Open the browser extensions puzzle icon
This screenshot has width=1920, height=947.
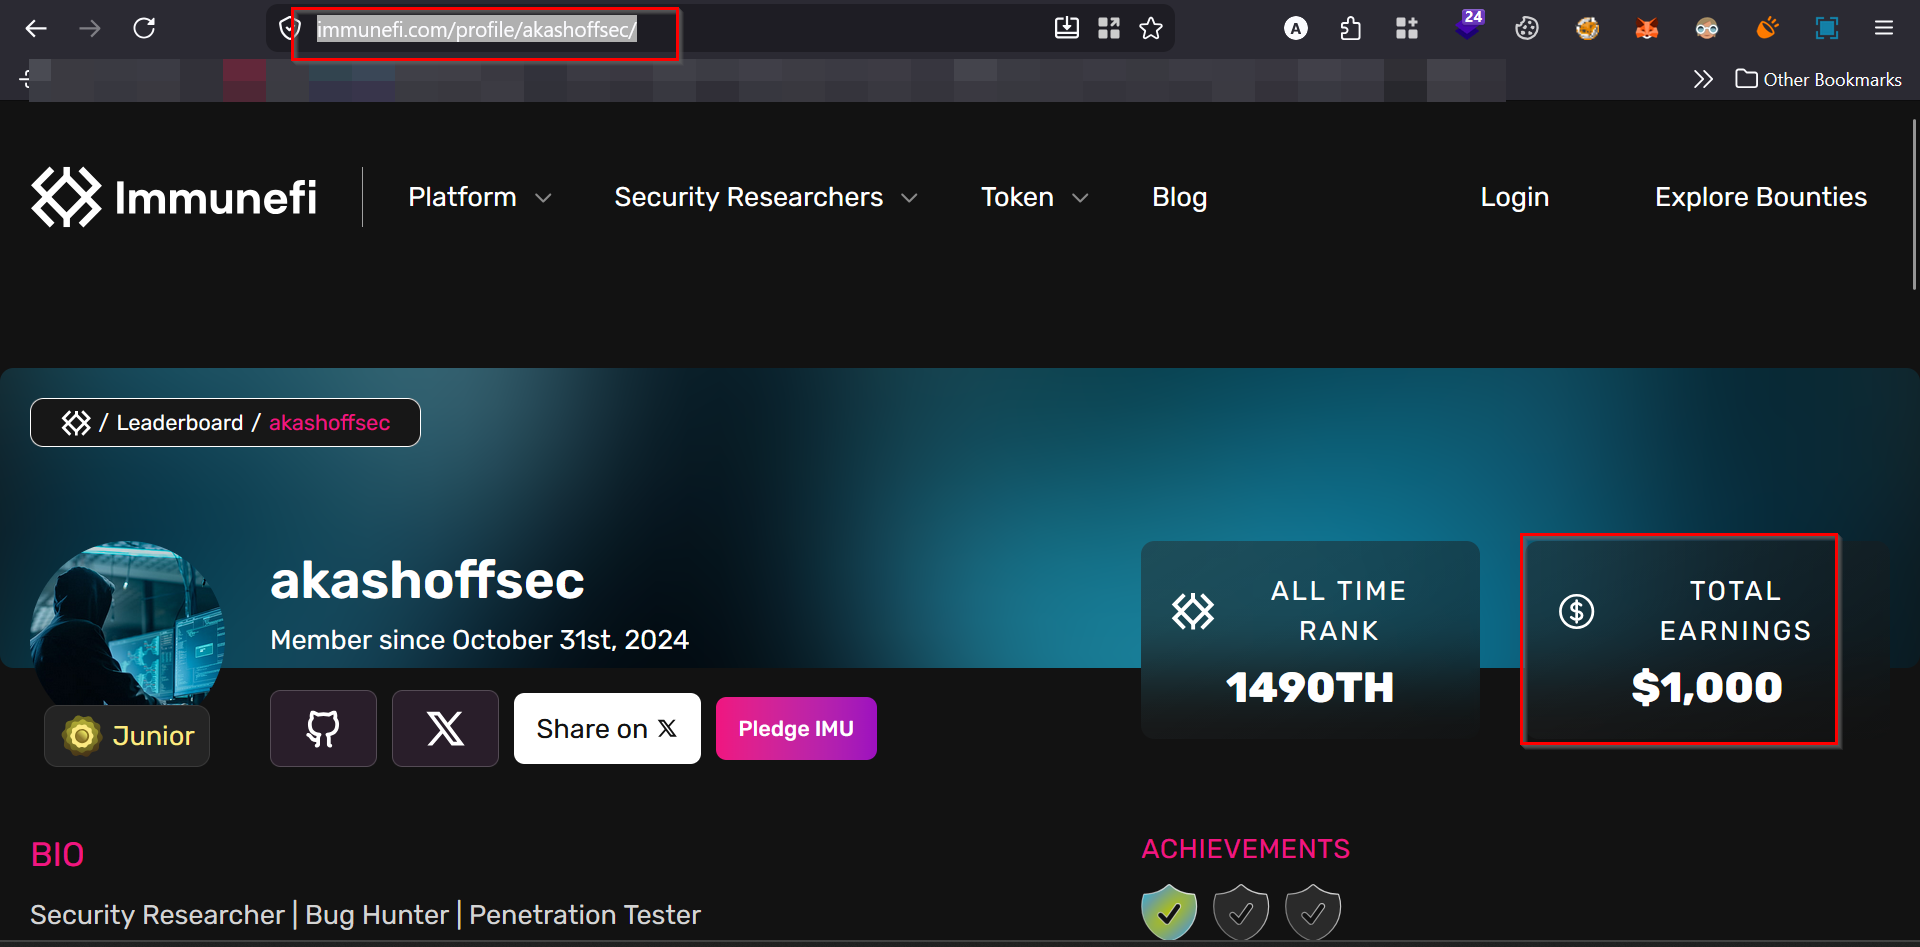(1350, 28)
